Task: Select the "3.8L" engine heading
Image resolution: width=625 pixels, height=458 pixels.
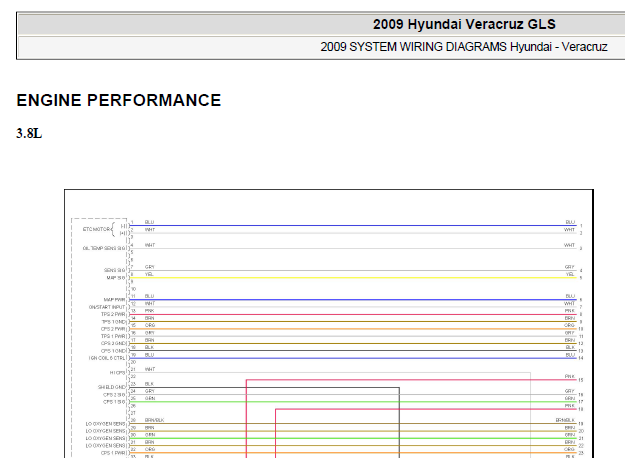Action: (x=29, y=133)
